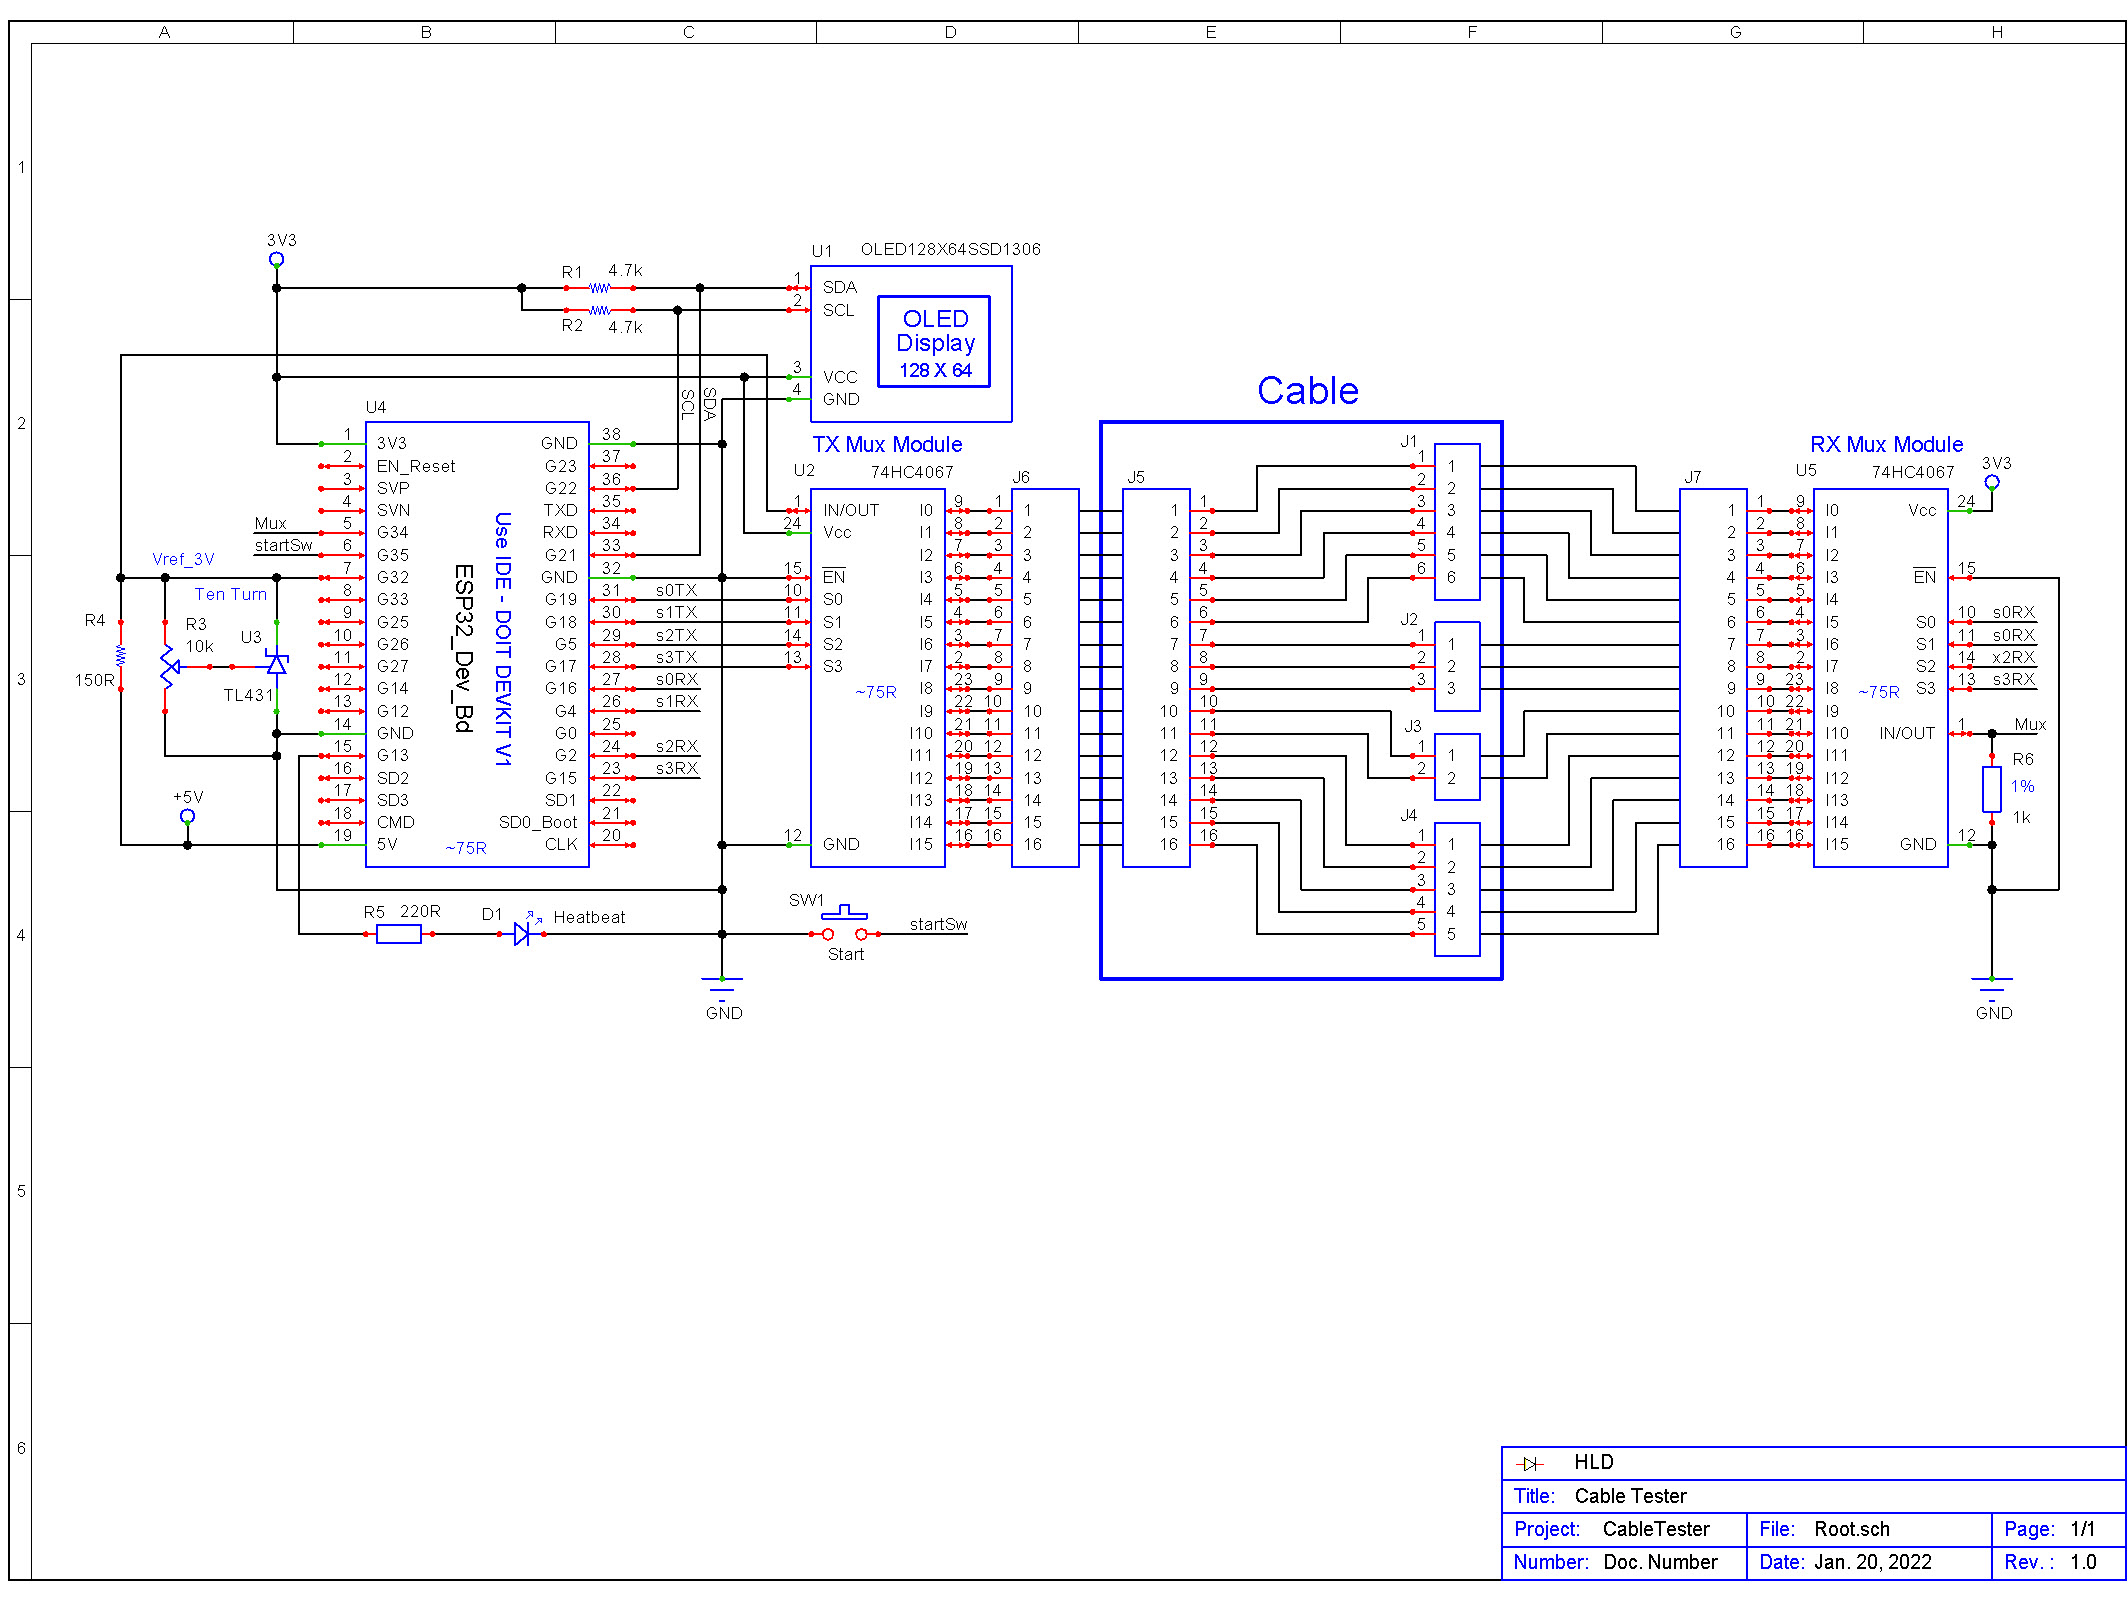Click the U3 TL431 reference symbol
Image resolution: width=2128 pixels, height=1600 pixels.
point(277,663)
